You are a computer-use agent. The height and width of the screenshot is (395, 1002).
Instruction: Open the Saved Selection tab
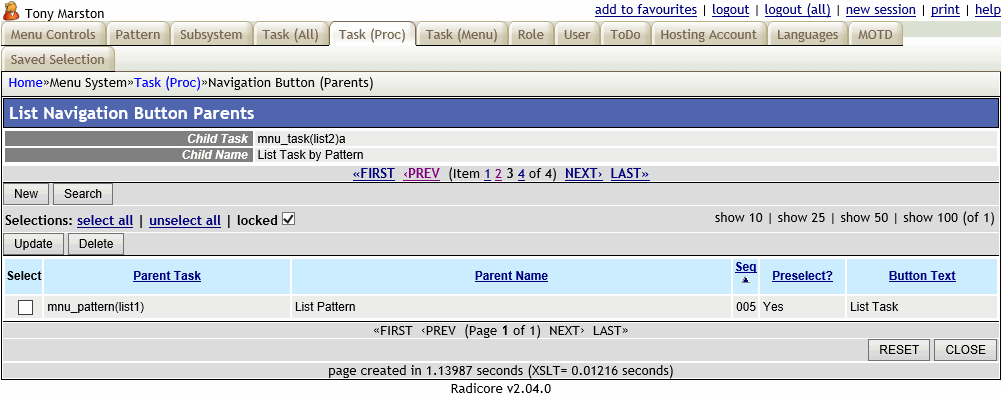pos(58,59)
